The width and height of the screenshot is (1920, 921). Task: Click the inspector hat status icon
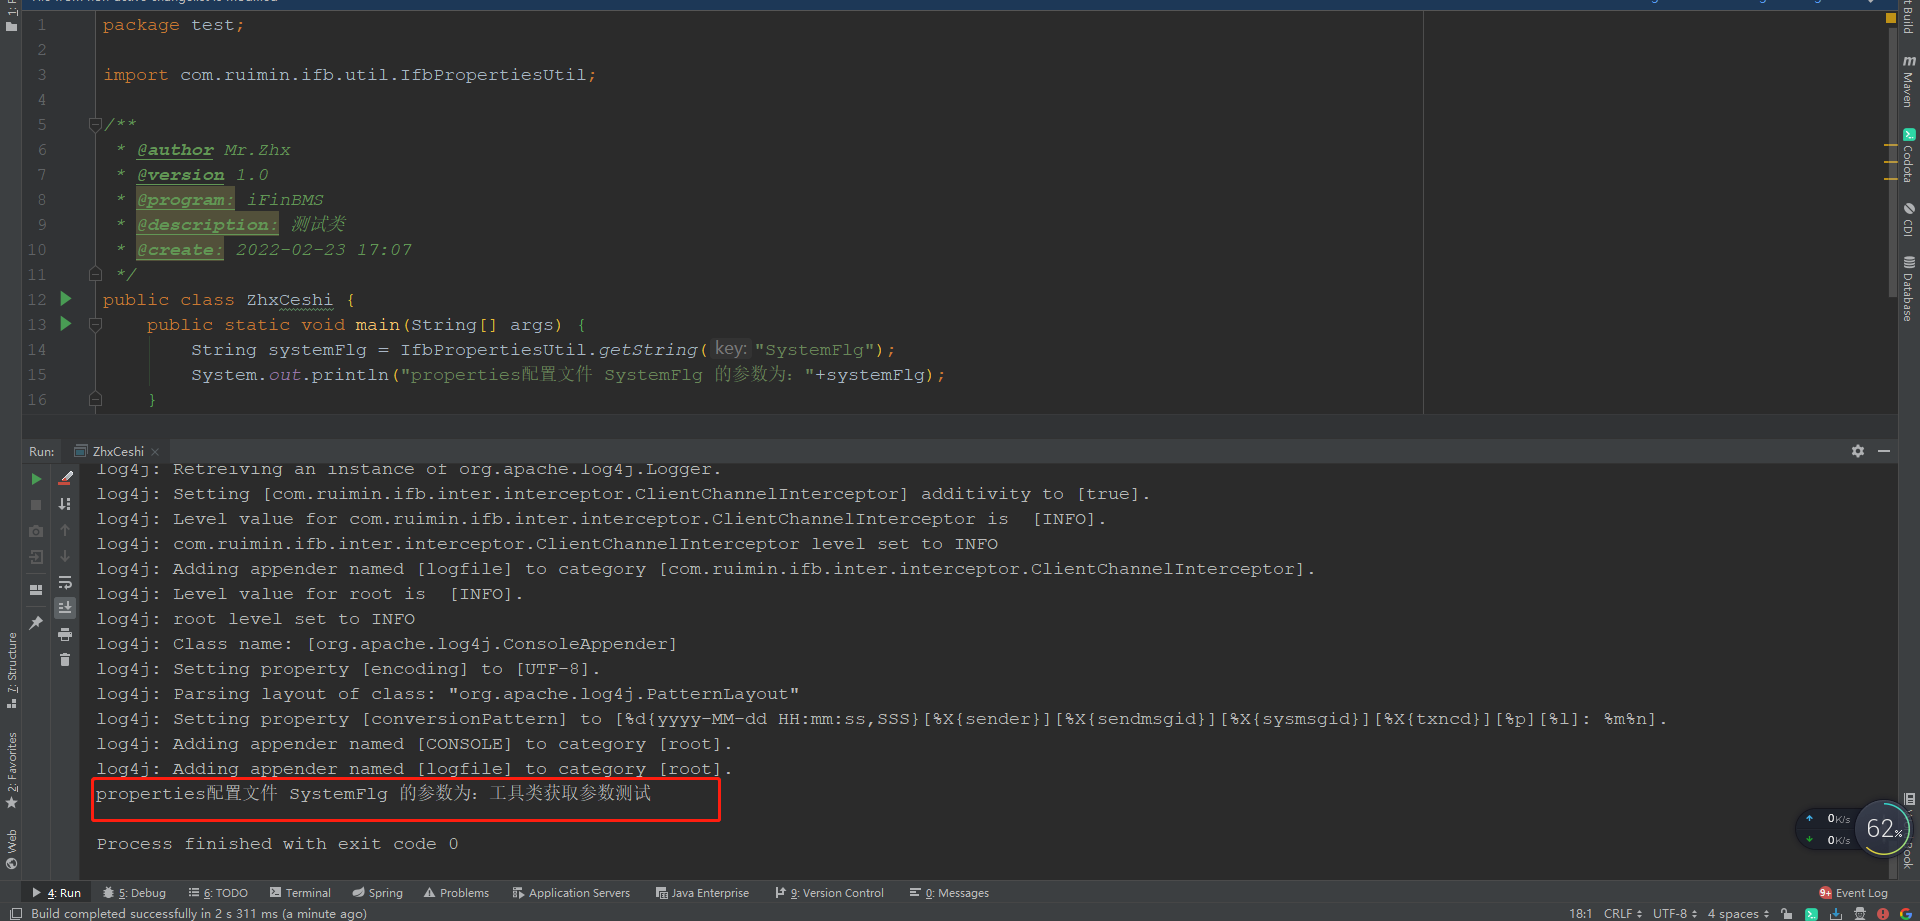coord(1860,913)
